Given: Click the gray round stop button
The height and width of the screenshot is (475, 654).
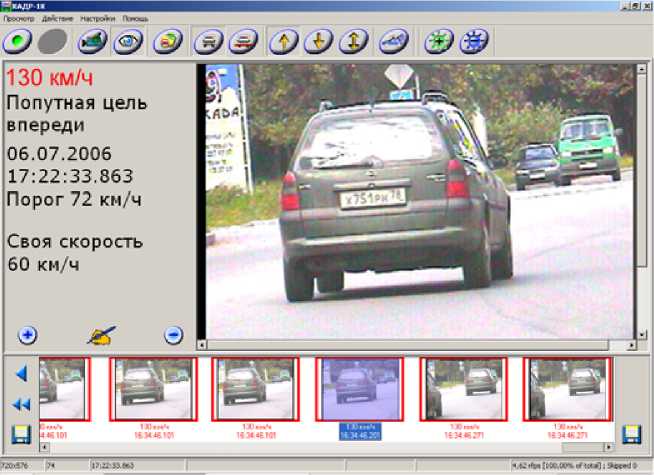Looking at the screenshot, I should (54, 42).
